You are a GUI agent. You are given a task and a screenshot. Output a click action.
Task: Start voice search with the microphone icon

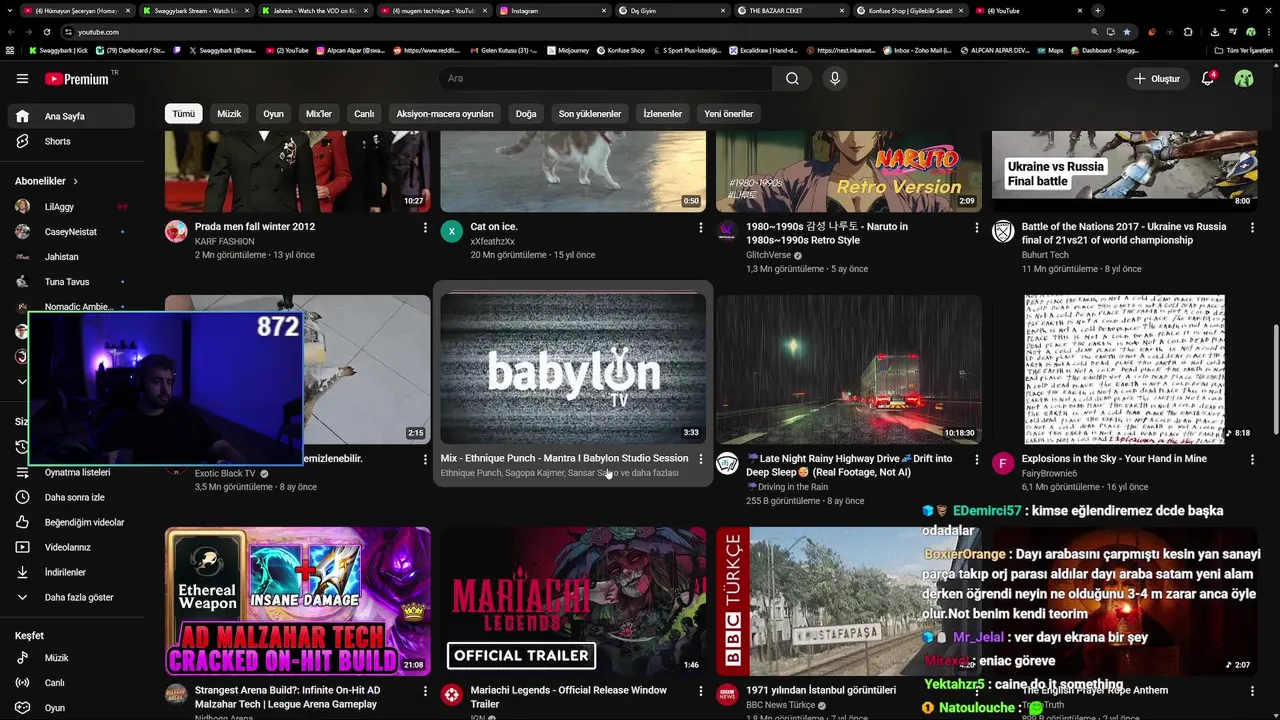click(834, 78)
